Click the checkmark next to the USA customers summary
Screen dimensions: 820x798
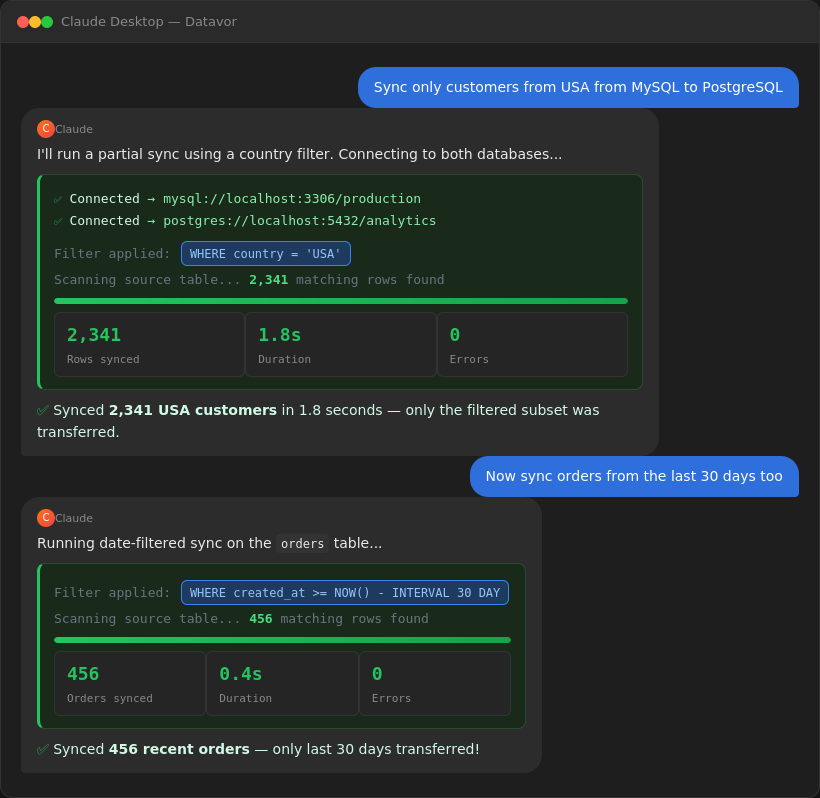pos(42,410)
